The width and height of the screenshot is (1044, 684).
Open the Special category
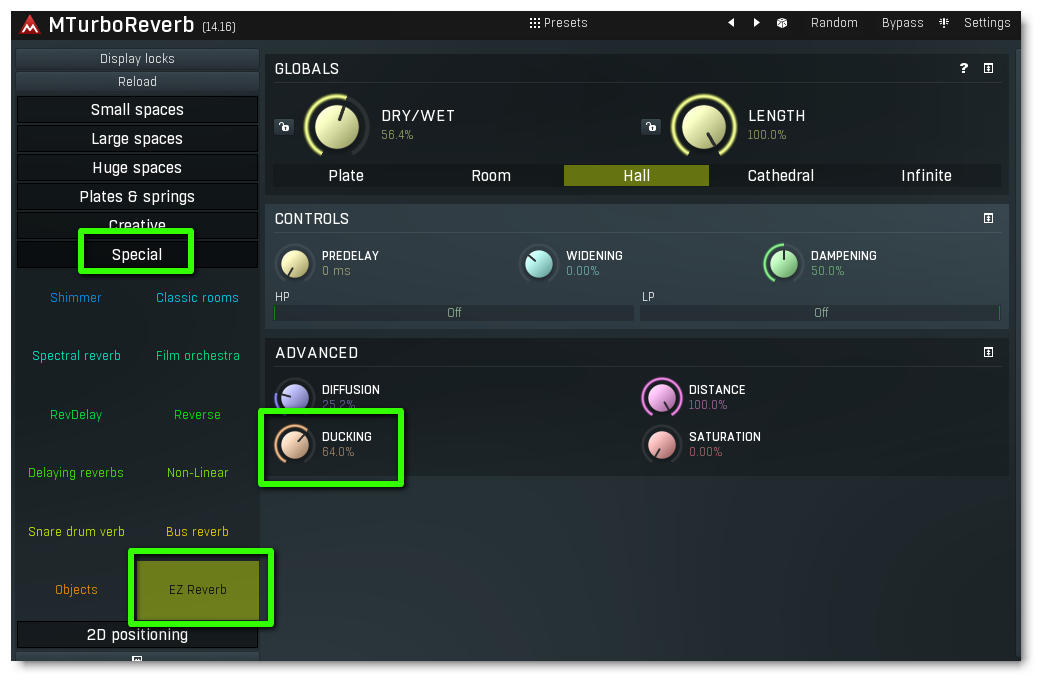tap(137, 254)
